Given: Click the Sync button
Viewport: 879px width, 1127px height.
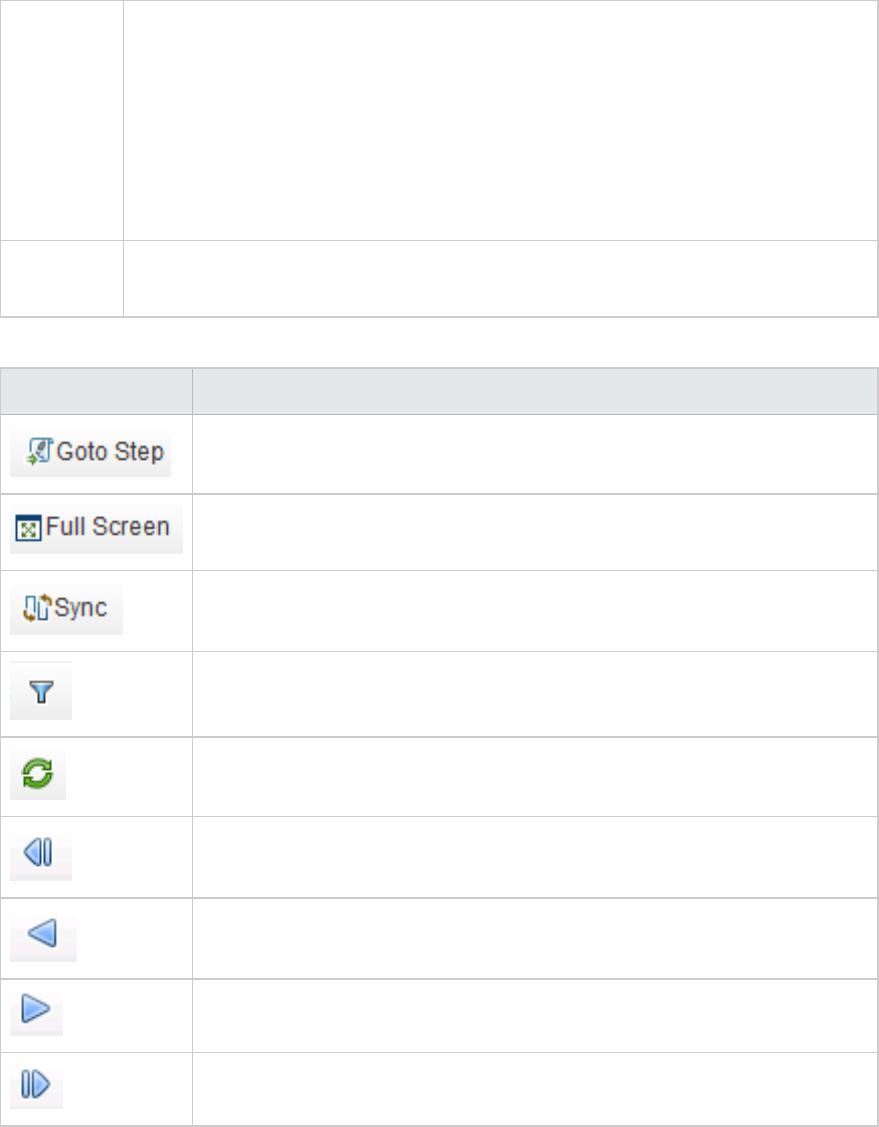Looking at the screenshot, I should (x=66, y=609).
